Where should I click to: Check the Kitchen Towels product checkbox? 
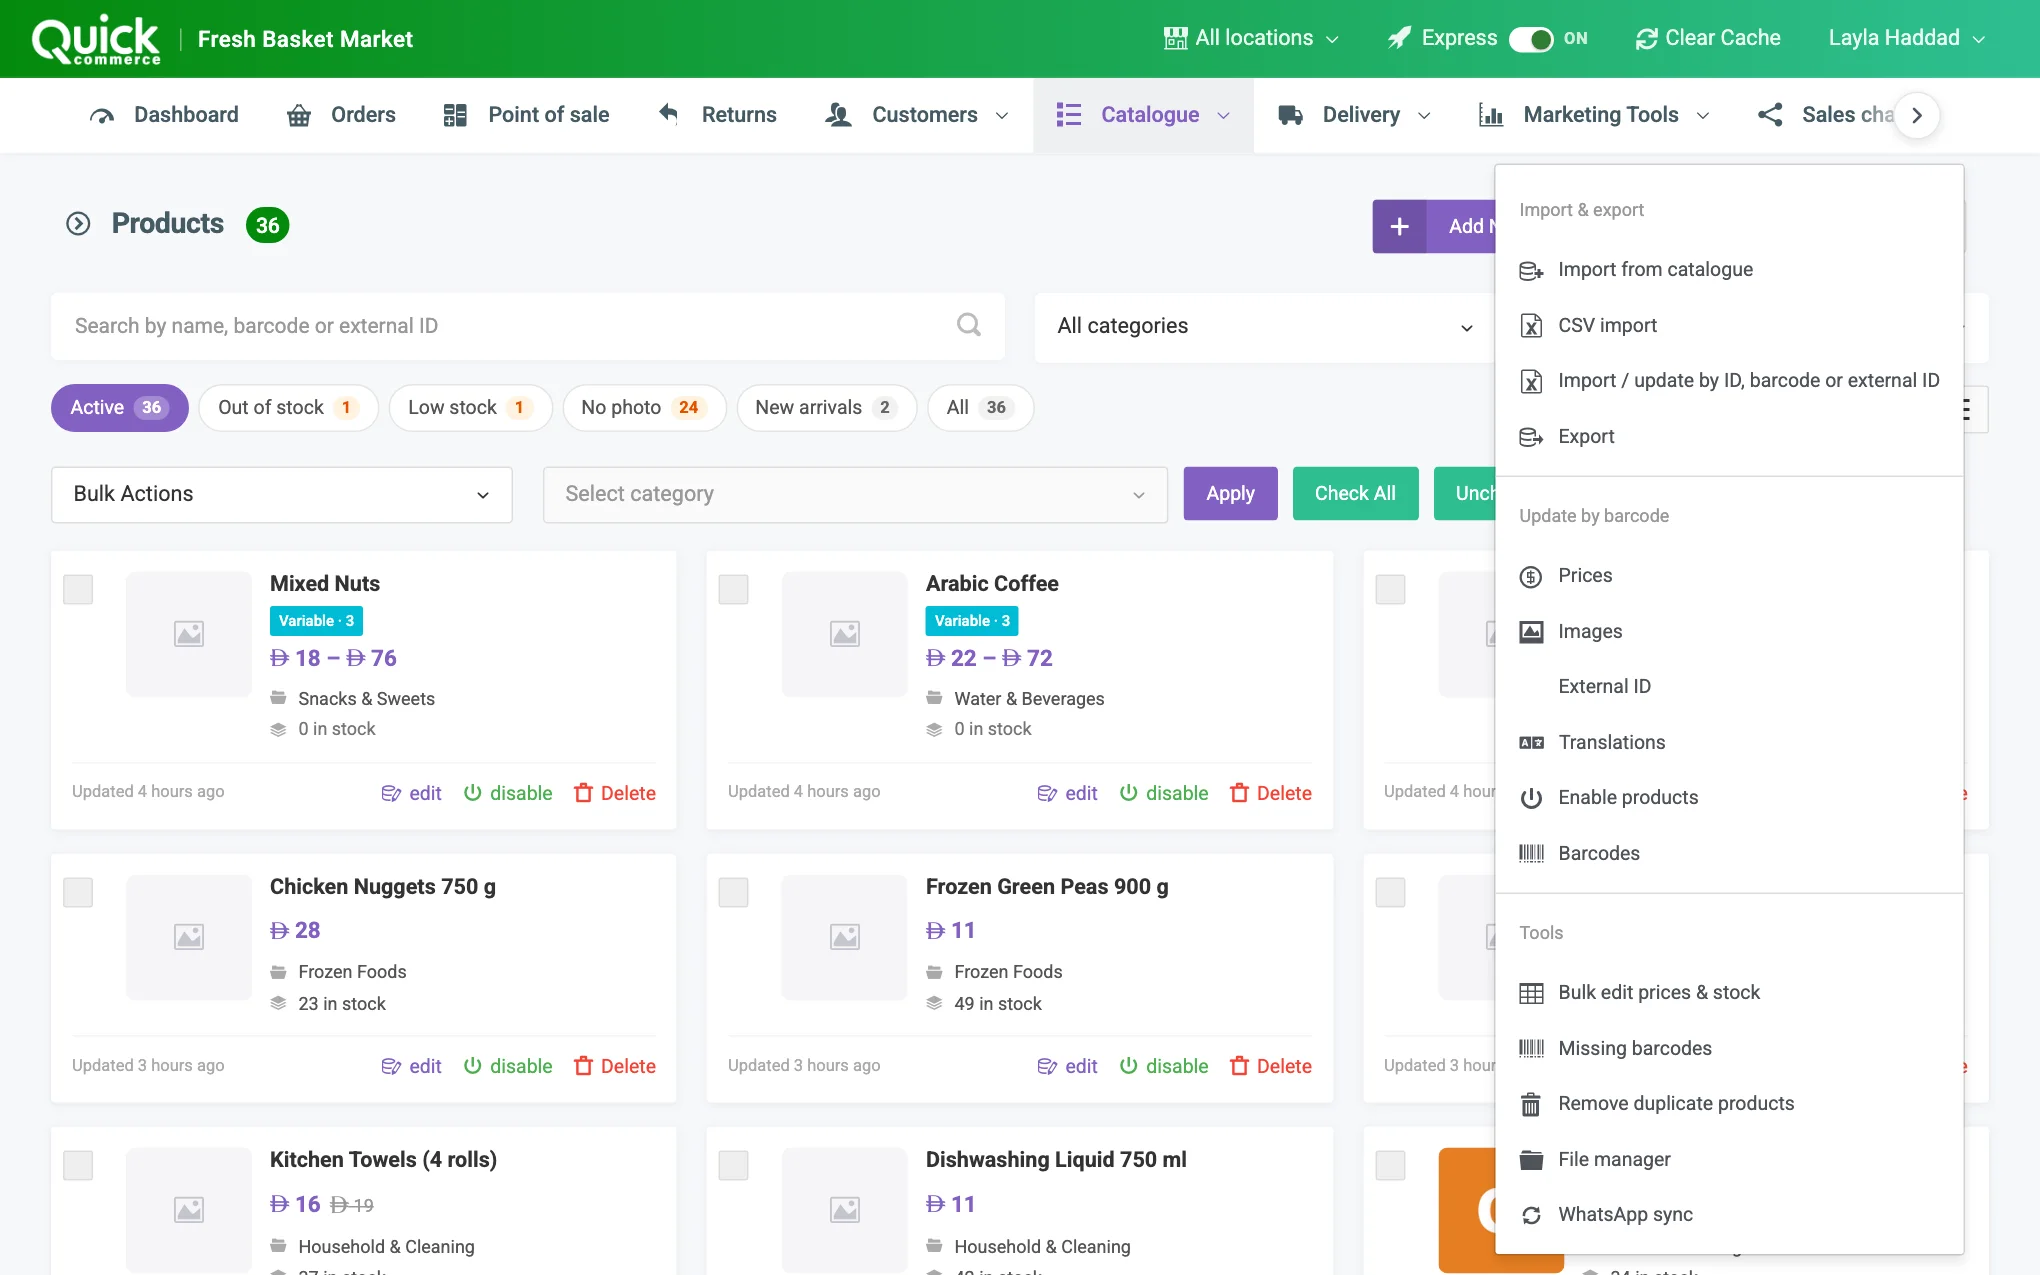tap(78, 1165)
